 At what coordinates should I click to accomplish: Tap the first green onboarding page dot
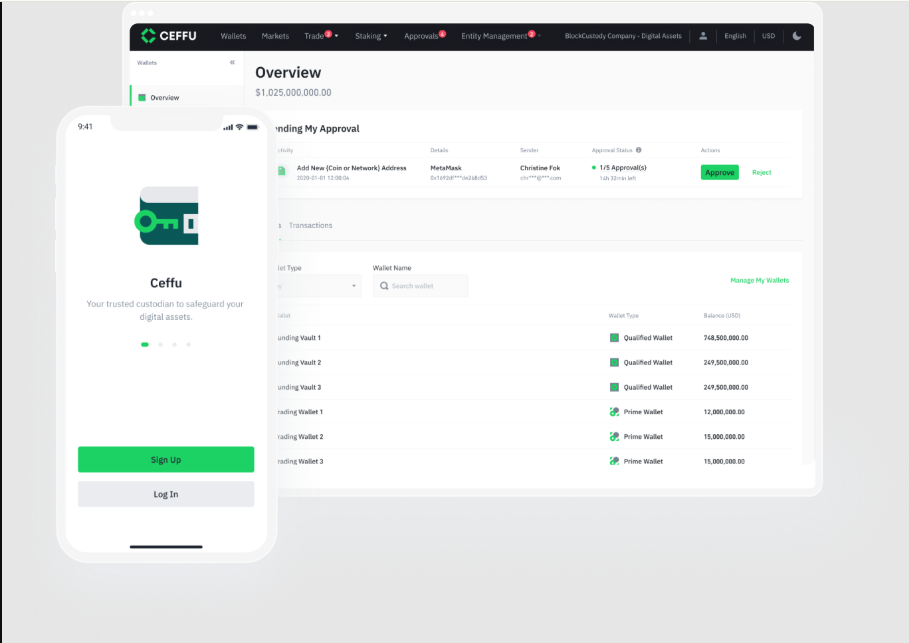pyautogui.click(x=144, y=344)
